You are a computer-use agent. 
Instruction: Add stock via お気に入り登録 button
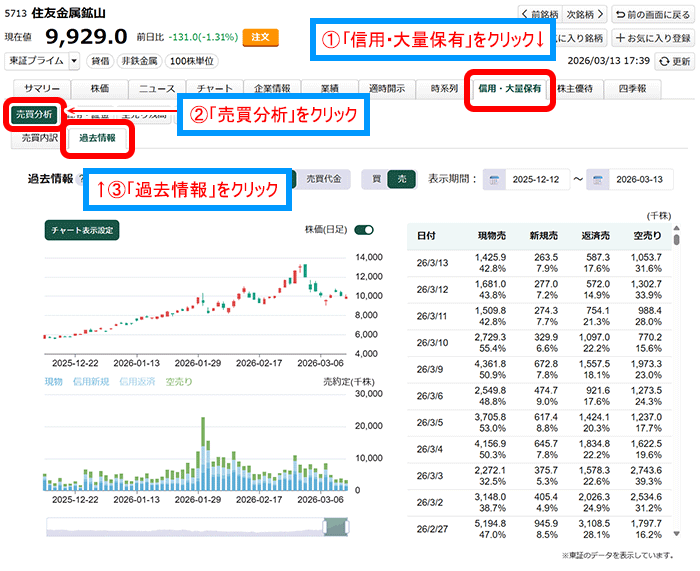tap(653, 38)
